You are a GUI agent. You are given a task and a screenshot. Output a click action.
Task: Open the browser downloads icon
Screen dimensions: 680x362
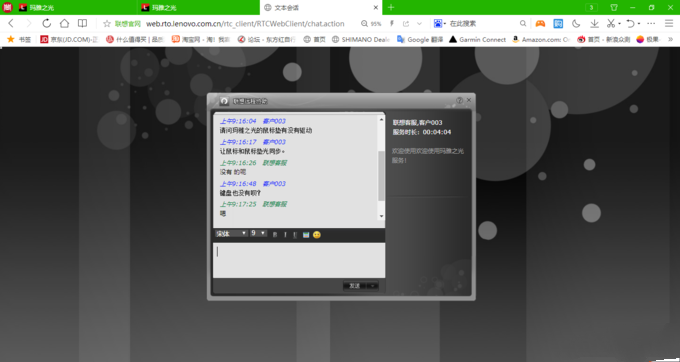[594, 23]
